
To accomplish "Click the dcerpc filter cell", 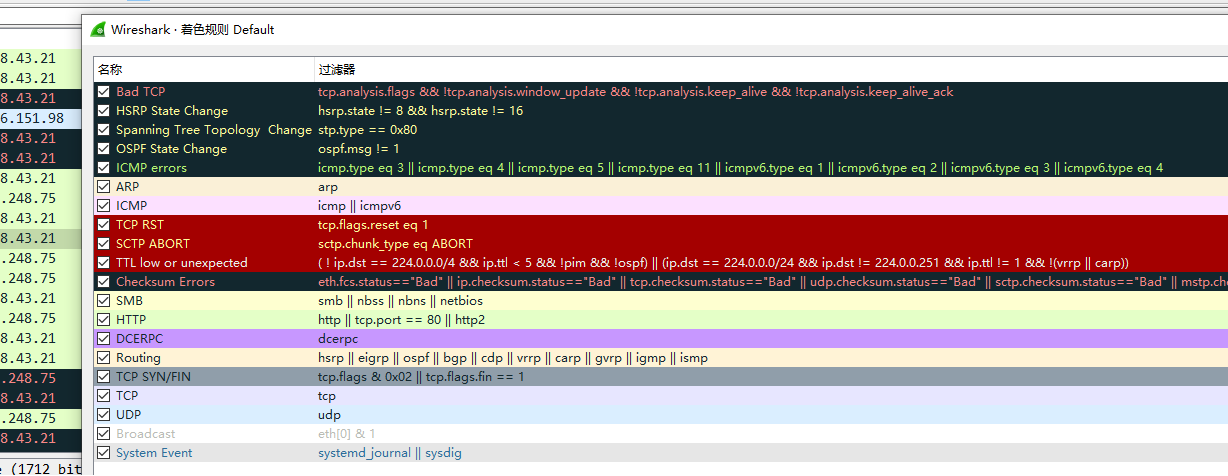I will [337, 339].
